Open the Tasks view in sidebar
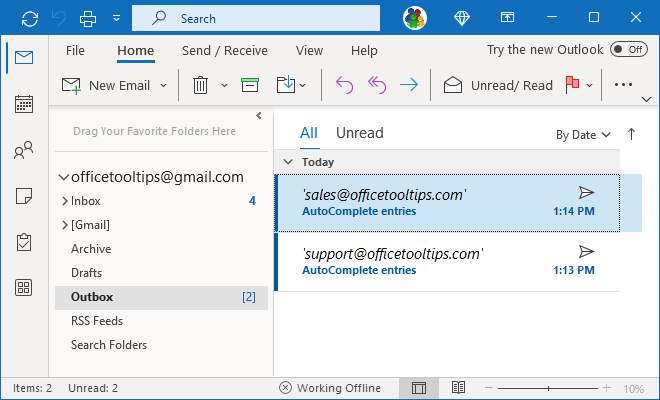The width and height of the screenshot is (660, 400). 24,242
